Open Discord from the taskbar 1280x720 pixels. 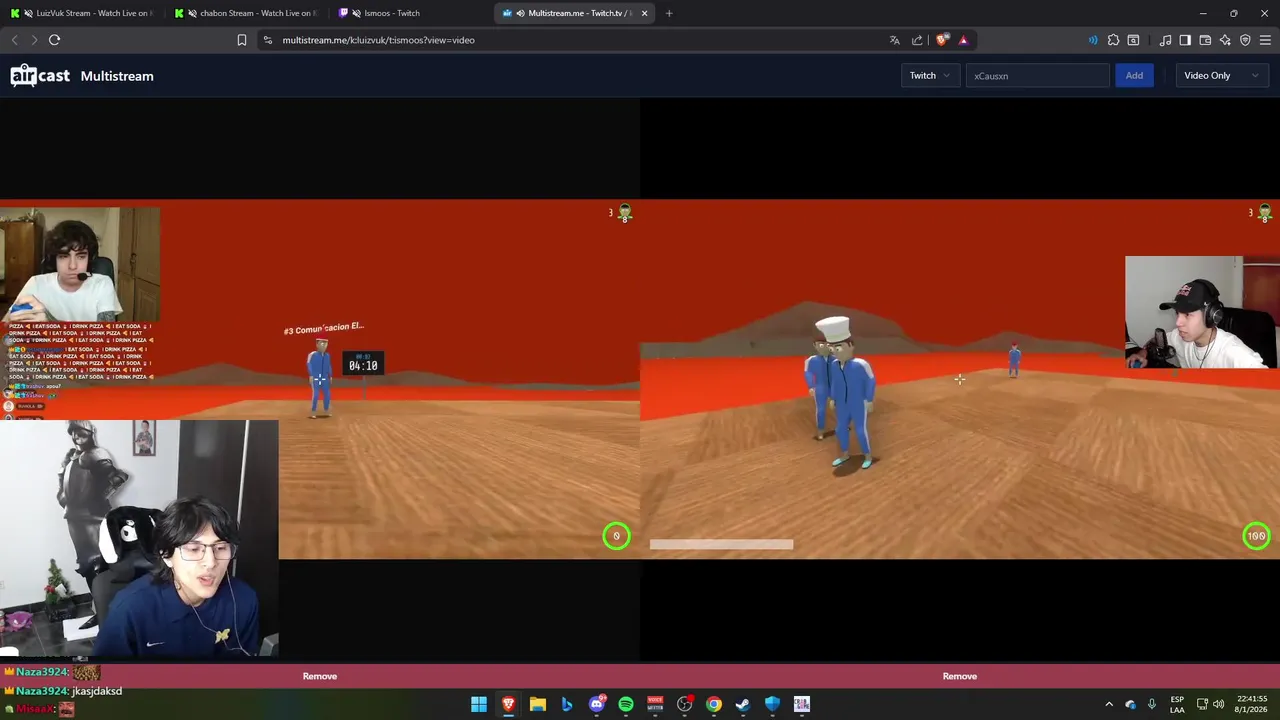[597, 704]
